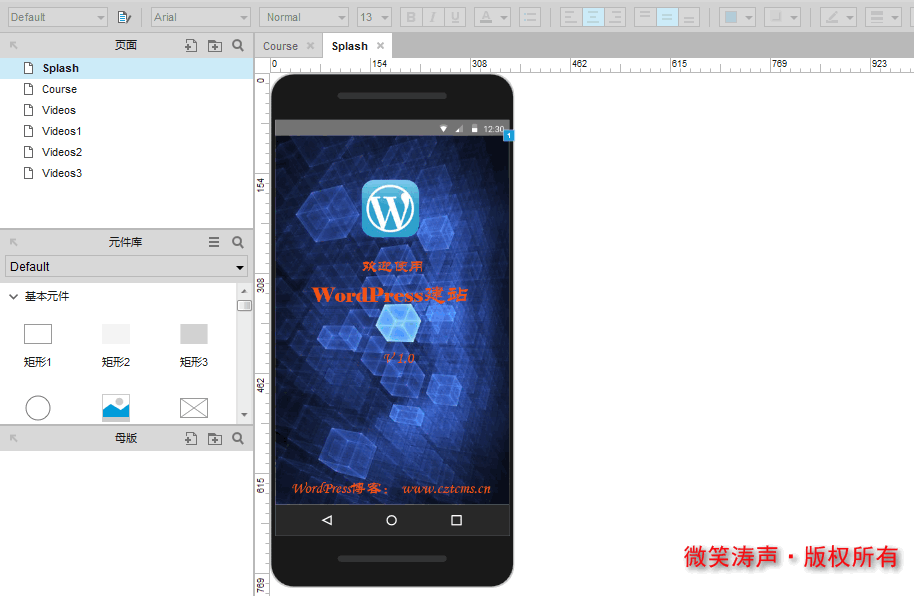Switch to the Course tab
This screenshot has width=914, height=596.
pos(280,46)
